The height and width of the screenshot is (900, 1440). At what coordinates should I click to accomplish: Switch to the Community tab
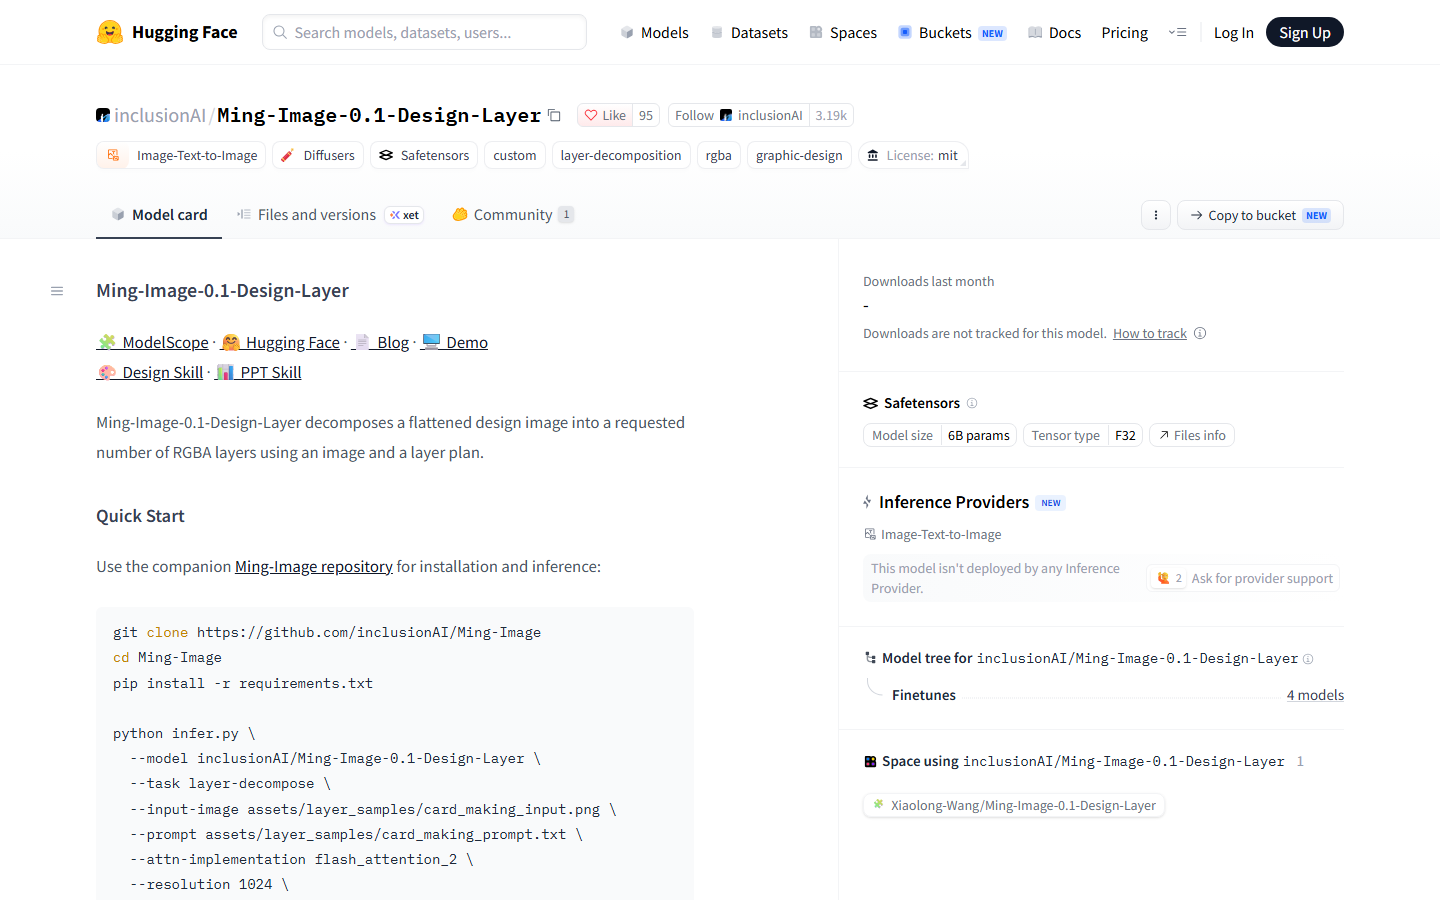coord(513,214)
